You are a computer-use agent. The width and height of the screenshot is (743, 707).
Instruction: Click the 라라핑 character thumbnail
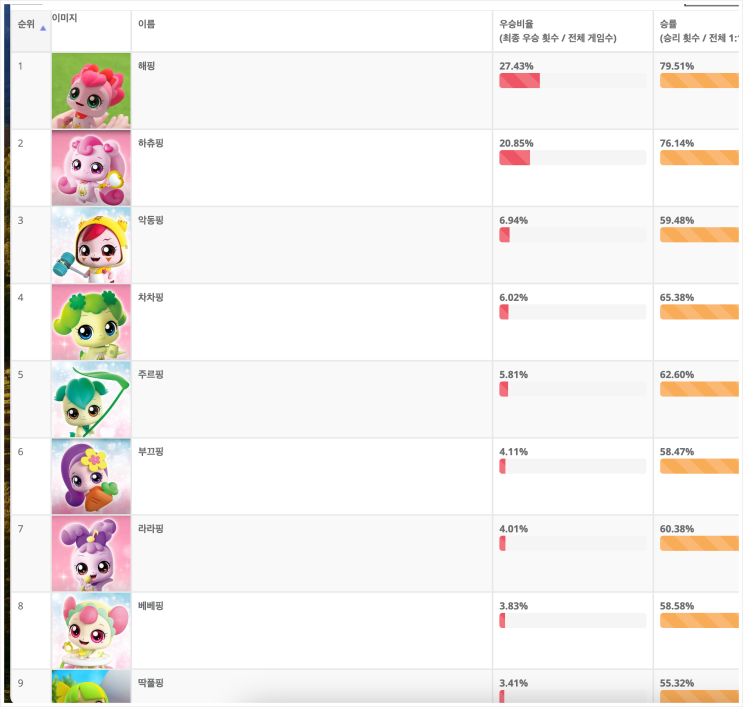pos(91,553)
